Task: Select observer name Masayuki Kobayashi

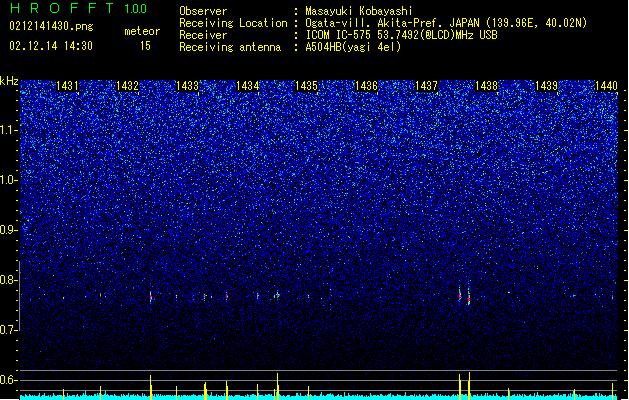Action: tap(359, 11)
